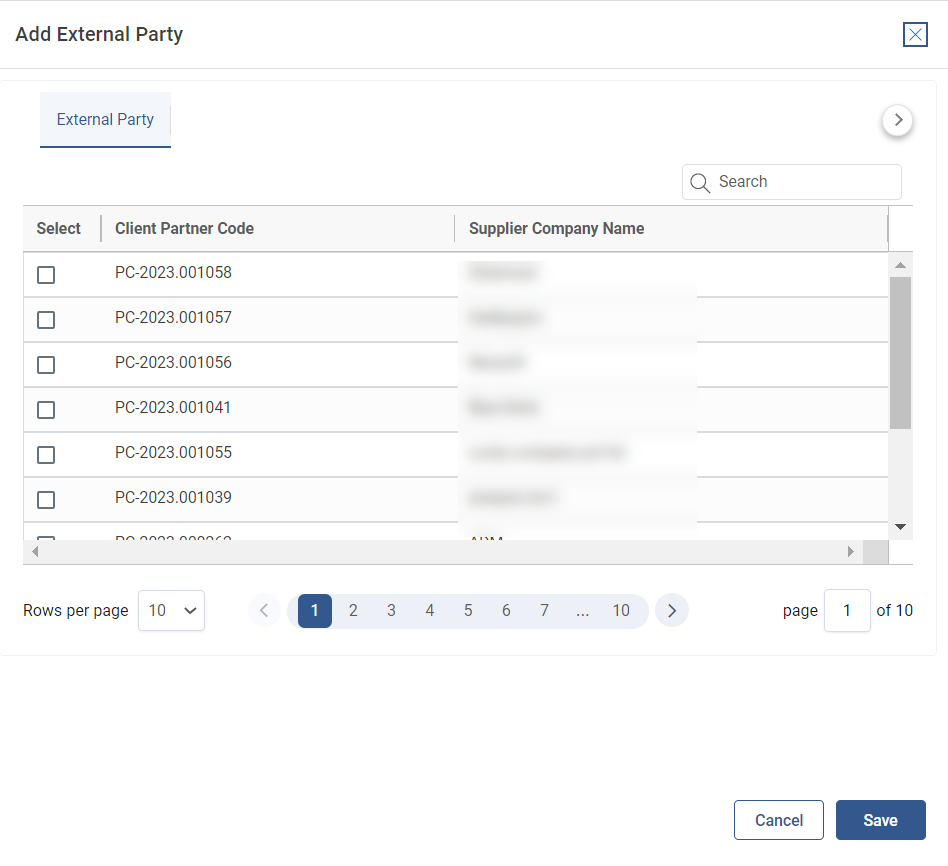948x866 pixels.
Task: Select the PC-2023.001056 row checkbox
Action: (x=46, y=365)
